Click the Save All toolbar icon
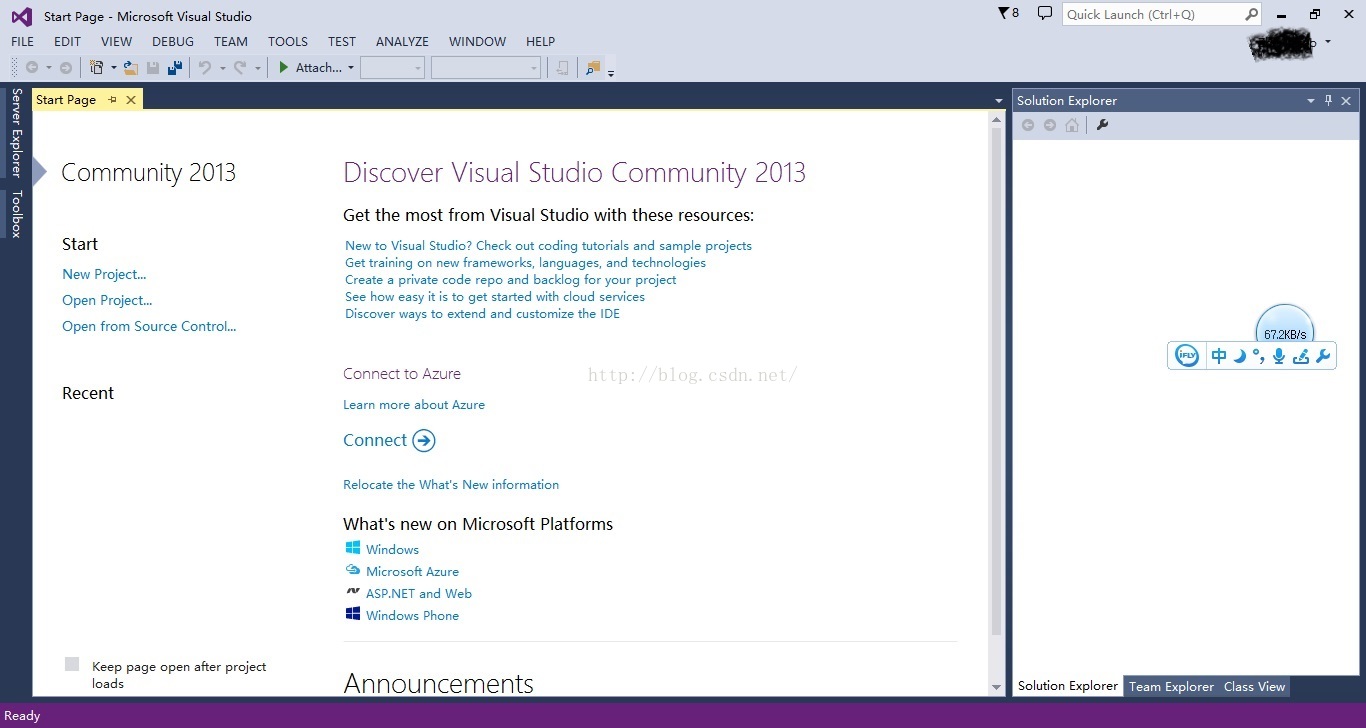 click(x=175, y=68)
